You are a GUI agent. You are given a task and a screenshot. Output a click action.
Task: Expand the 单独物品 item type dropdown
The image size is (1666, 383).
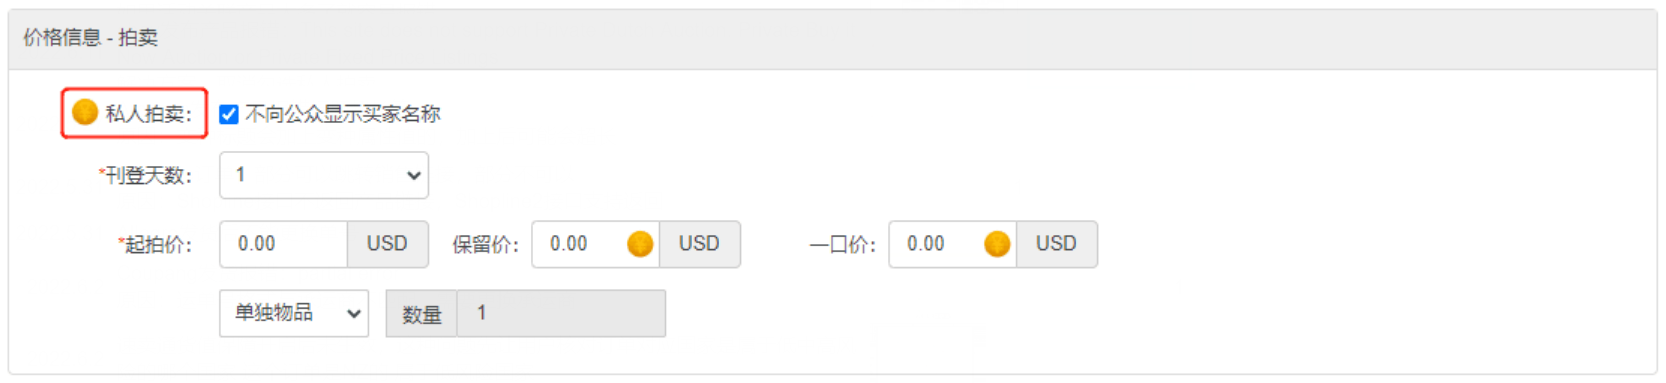click(294, 313)
